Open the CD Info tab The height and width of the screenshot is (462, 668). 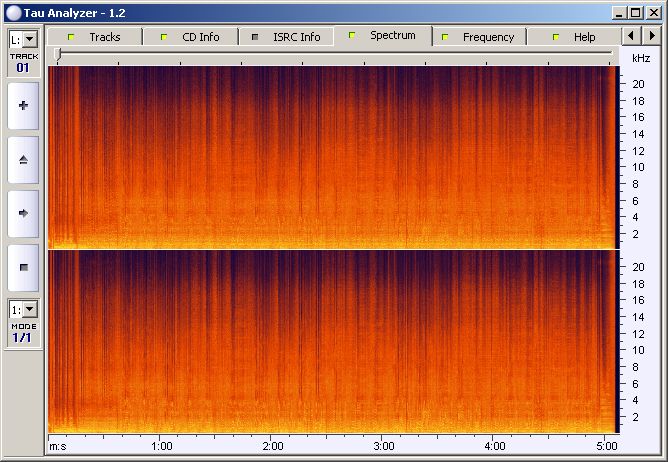click(191, 37)
